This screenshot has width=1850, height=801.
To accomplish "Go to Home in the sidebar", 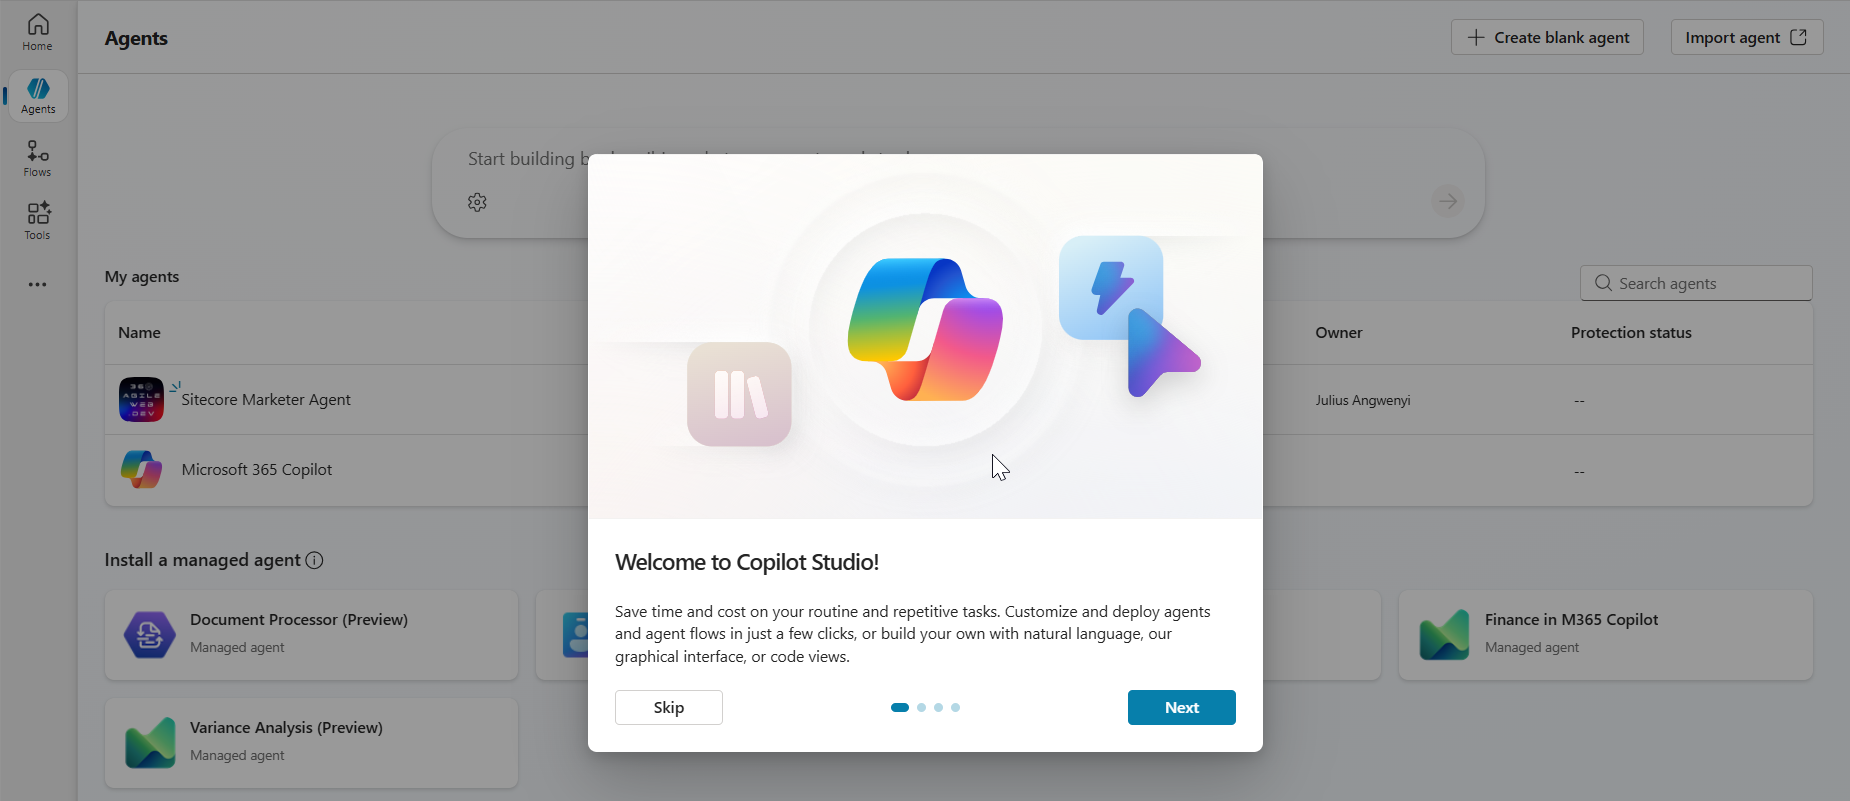I will click(38, 32).
